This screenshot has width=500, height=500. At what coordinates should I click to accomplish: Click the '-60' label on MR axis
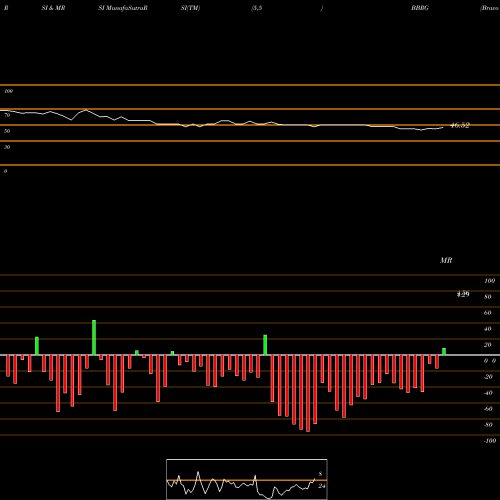coord(488,409)
